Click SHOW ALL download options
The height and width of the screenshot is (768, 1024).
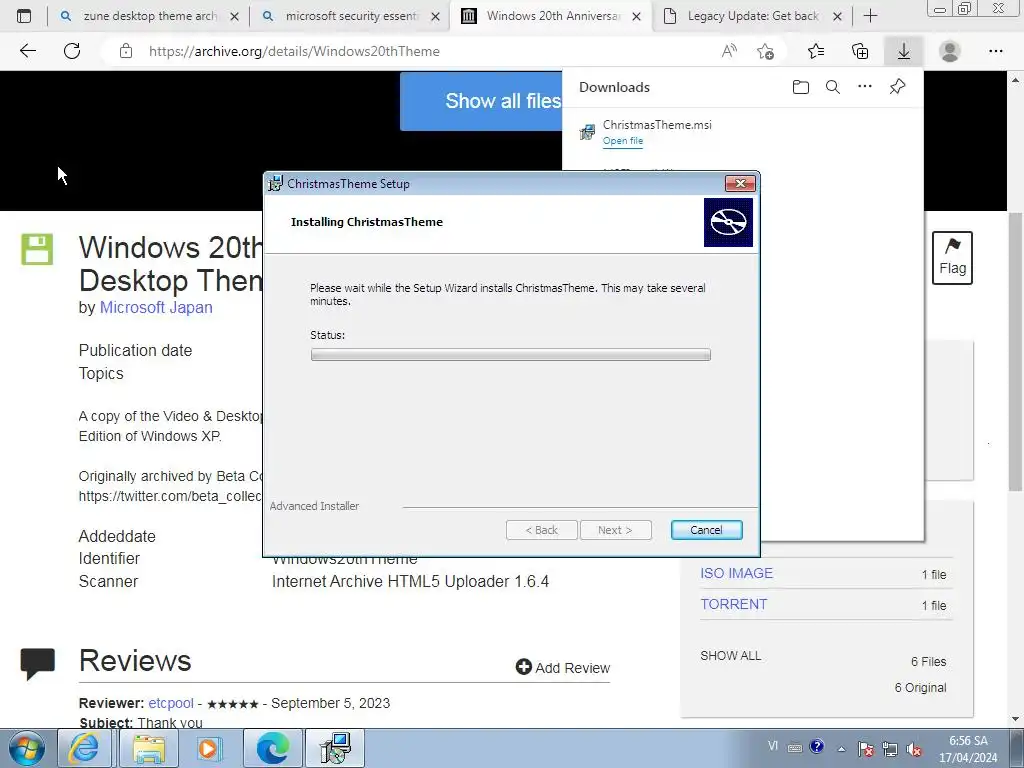click(x=730, y=656)
